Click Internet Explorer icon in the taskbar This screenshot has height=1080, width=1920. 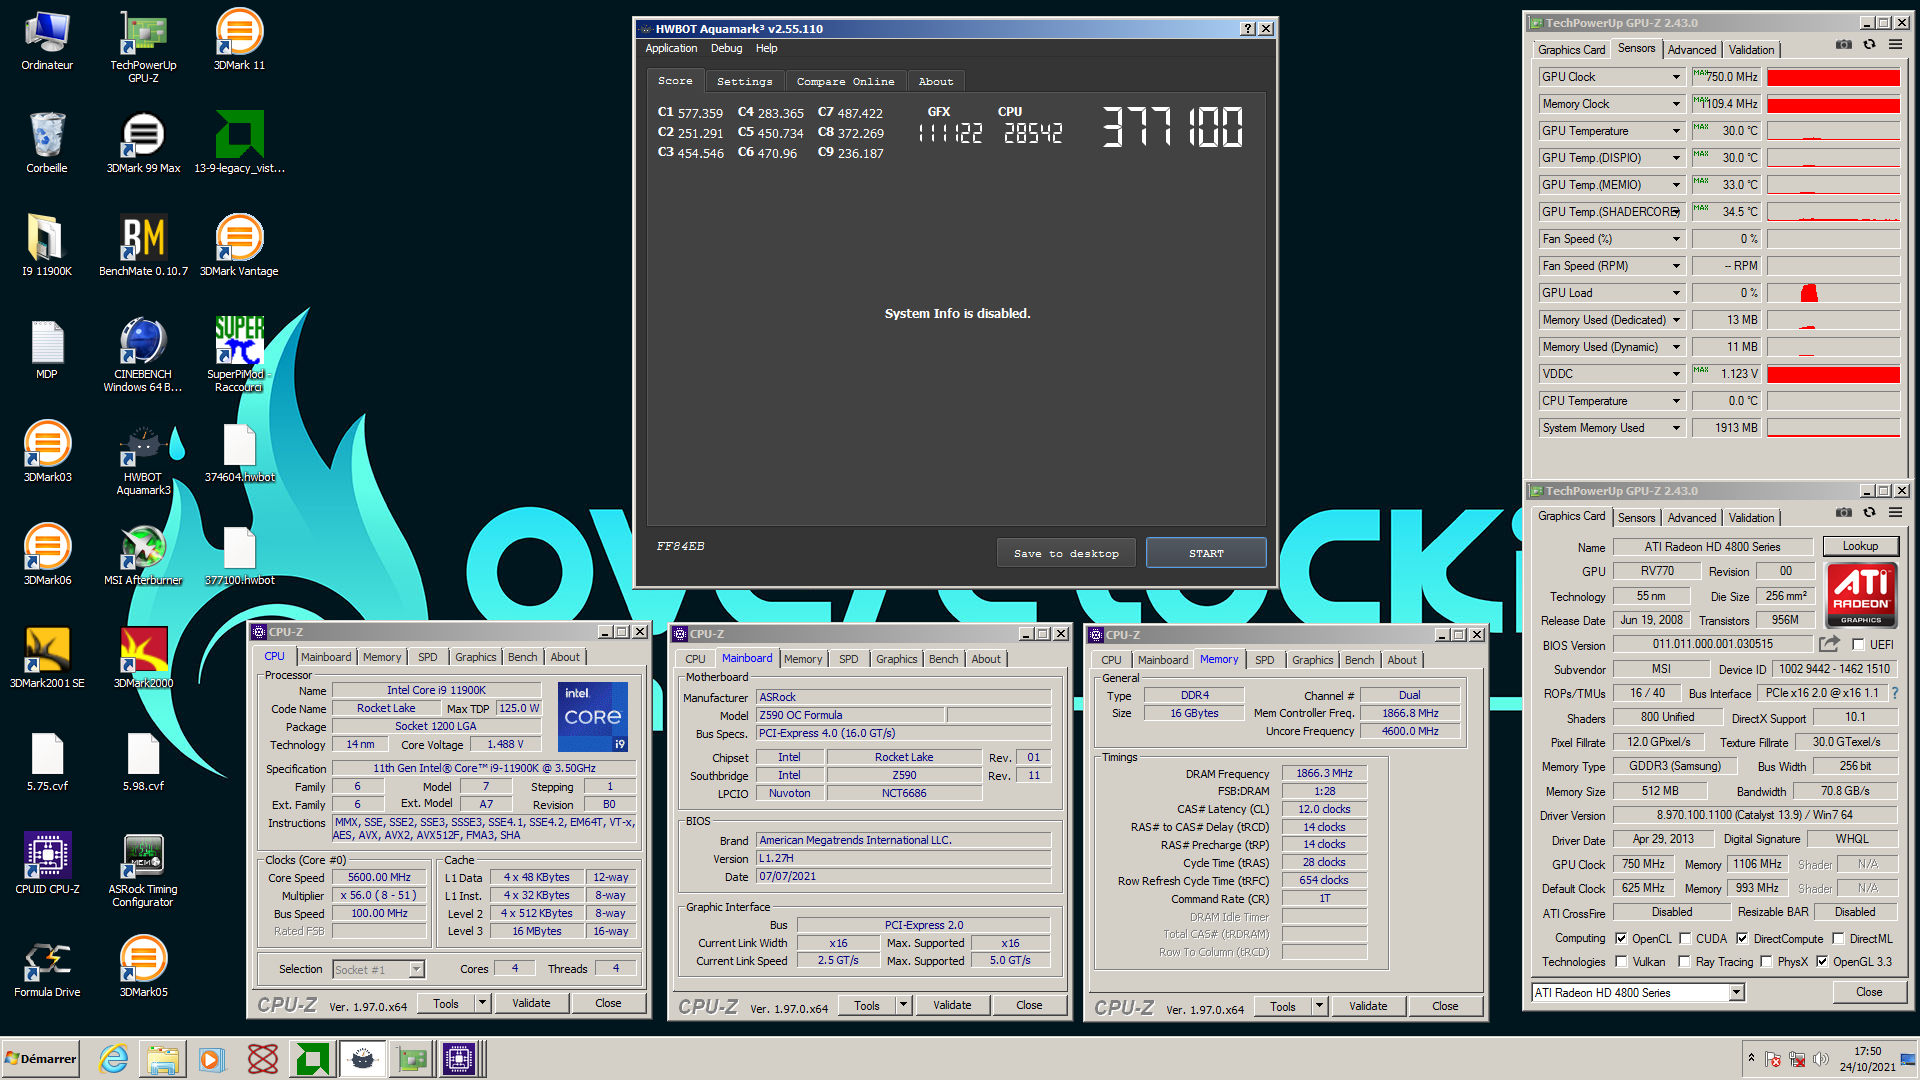(x=113, y=1059)
